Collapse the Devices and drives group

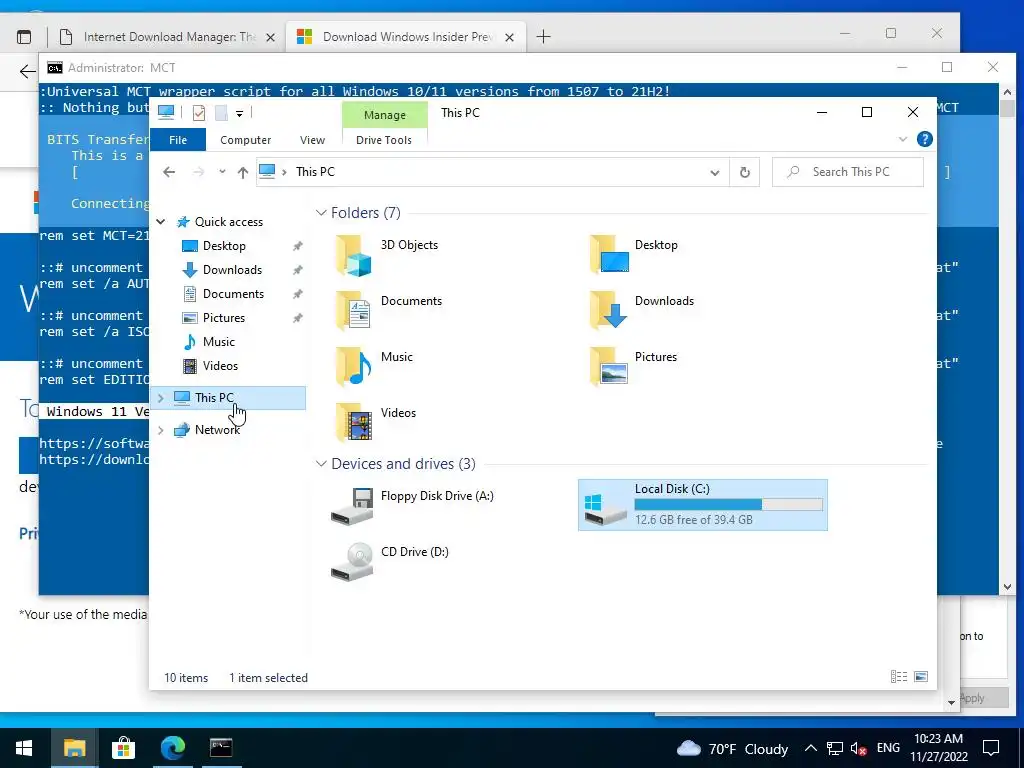321,464
